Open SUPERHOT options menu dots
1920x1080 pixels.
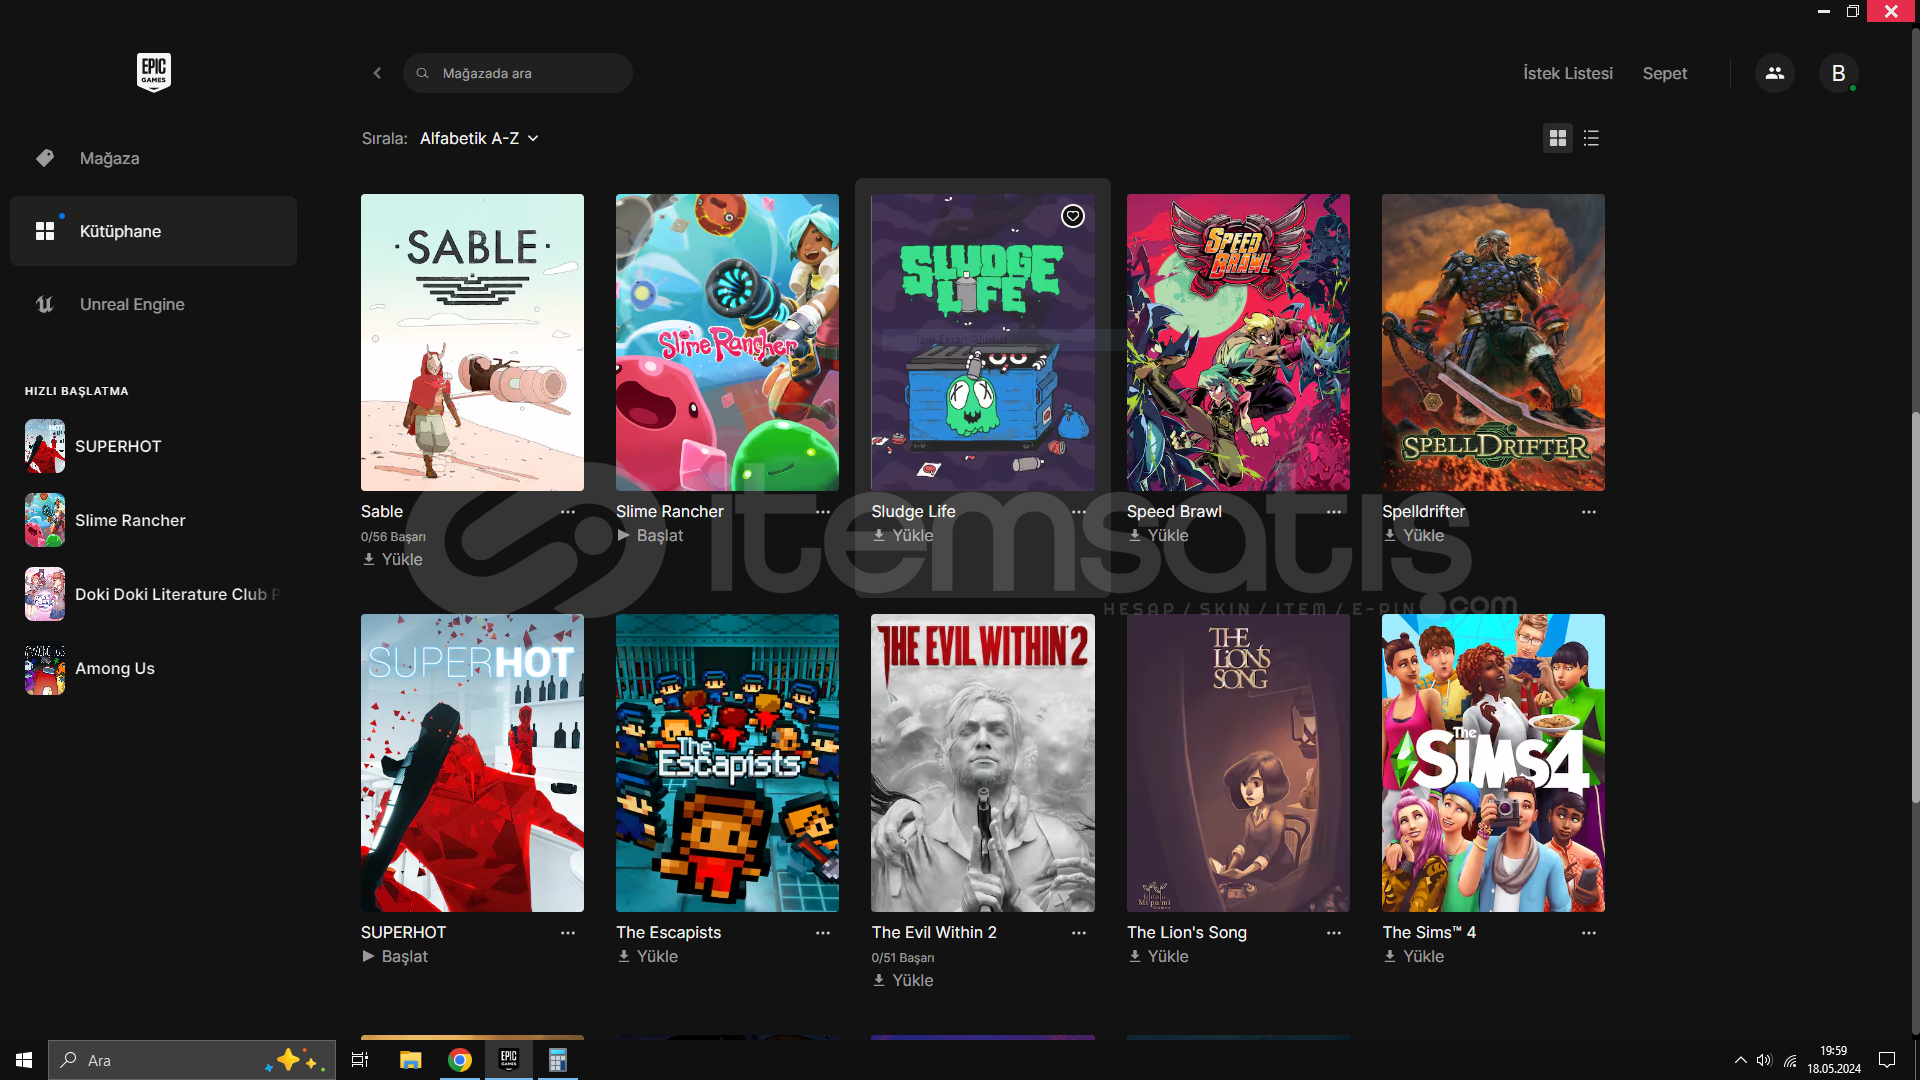(568, 933)
